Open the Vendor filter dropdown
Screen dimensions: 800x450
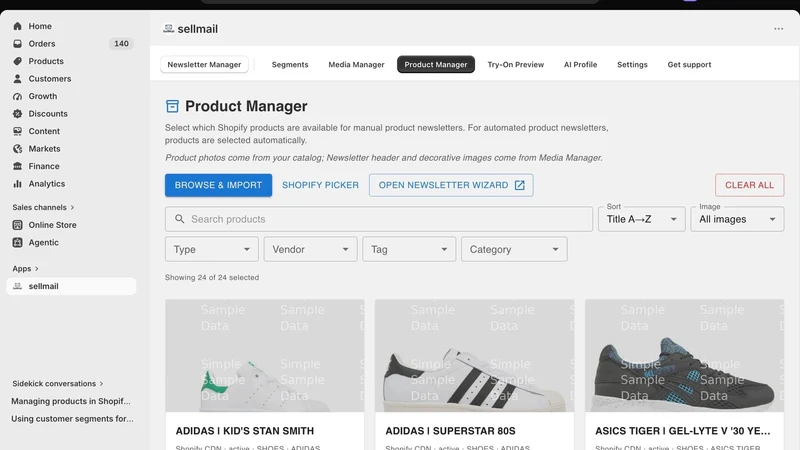point(310,249)
